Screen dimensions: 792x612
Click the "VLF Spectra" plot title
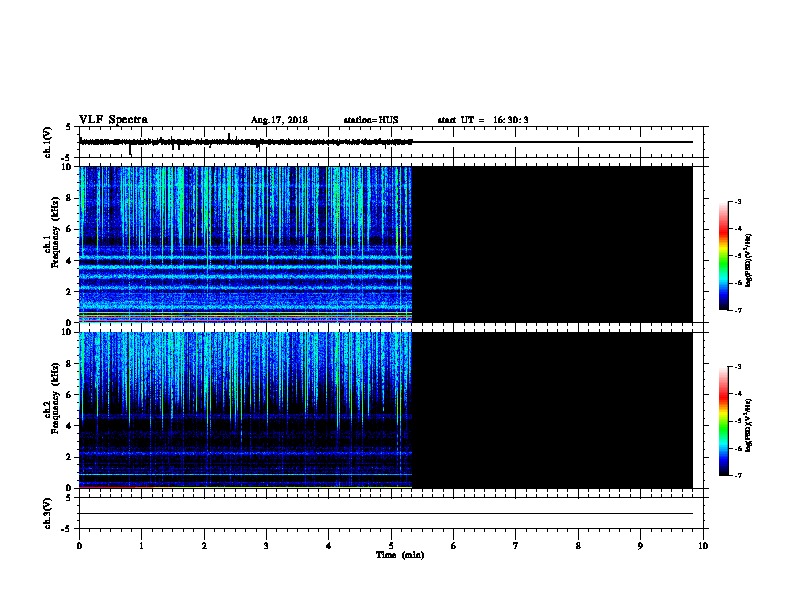[x=113, y=120]
